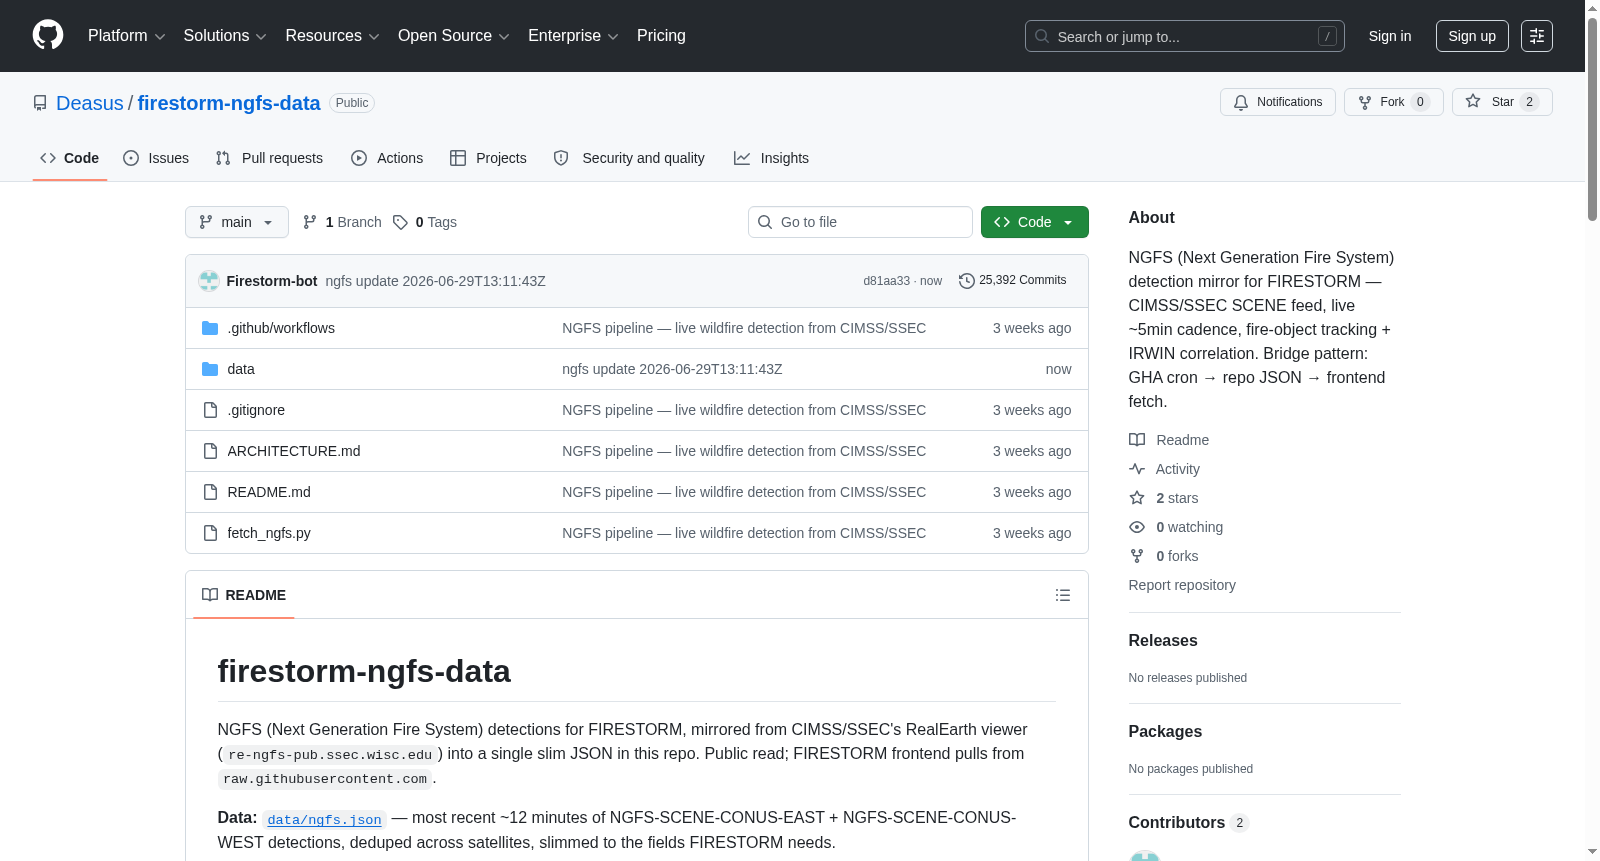This screenshot has height=861, width=1600.
Task: Open the .github/workflows folder name
Action: coord(281,328)
